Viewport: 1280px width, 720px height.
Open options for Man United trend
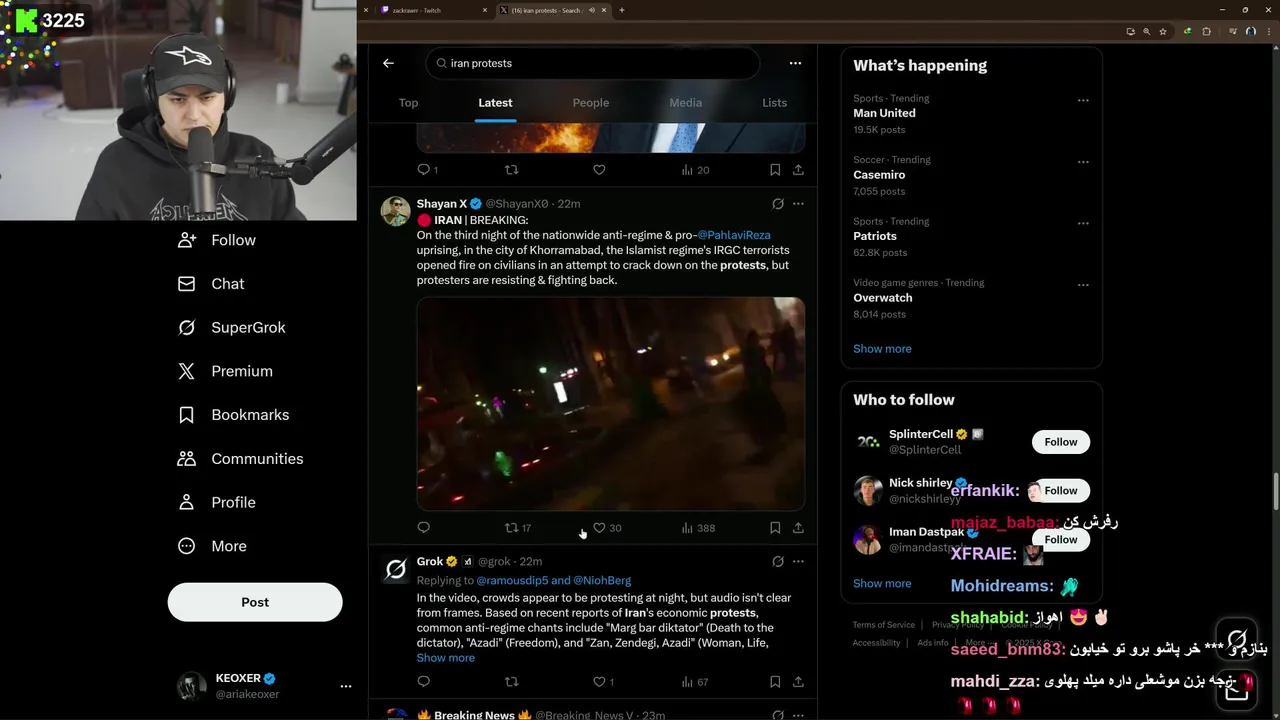coord(1083,100)
